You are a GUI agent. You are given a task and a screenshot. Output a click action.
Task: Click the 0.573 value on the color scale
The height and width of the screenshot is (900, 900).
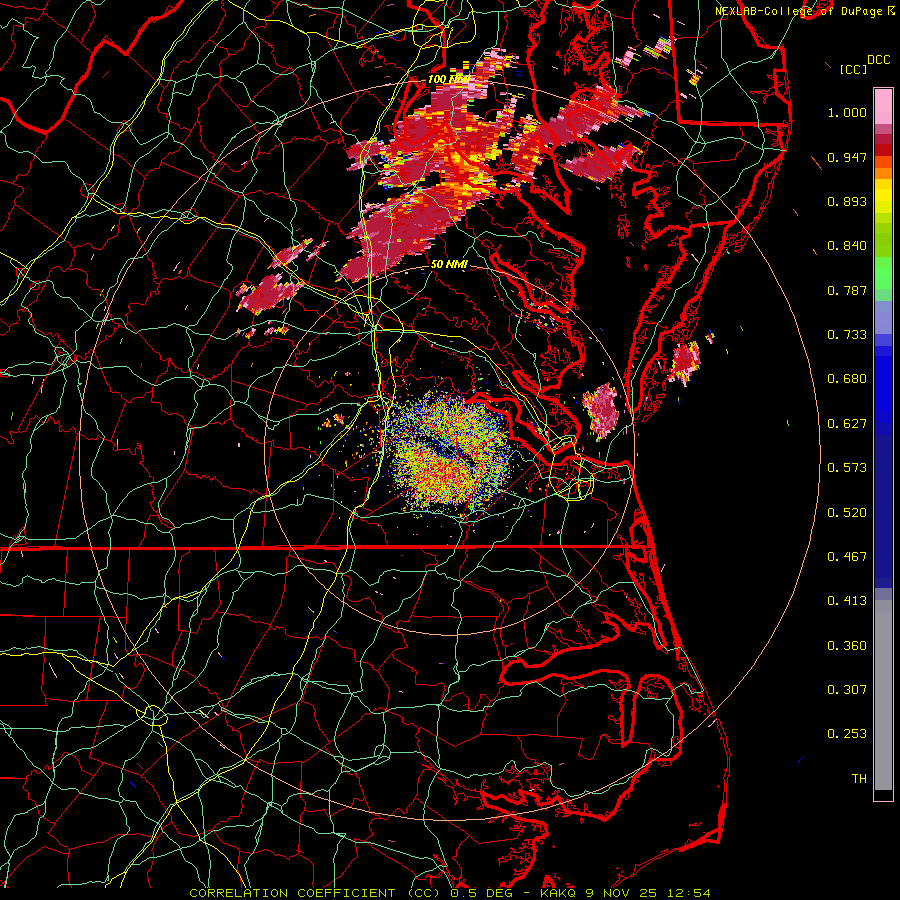(847, 468)
